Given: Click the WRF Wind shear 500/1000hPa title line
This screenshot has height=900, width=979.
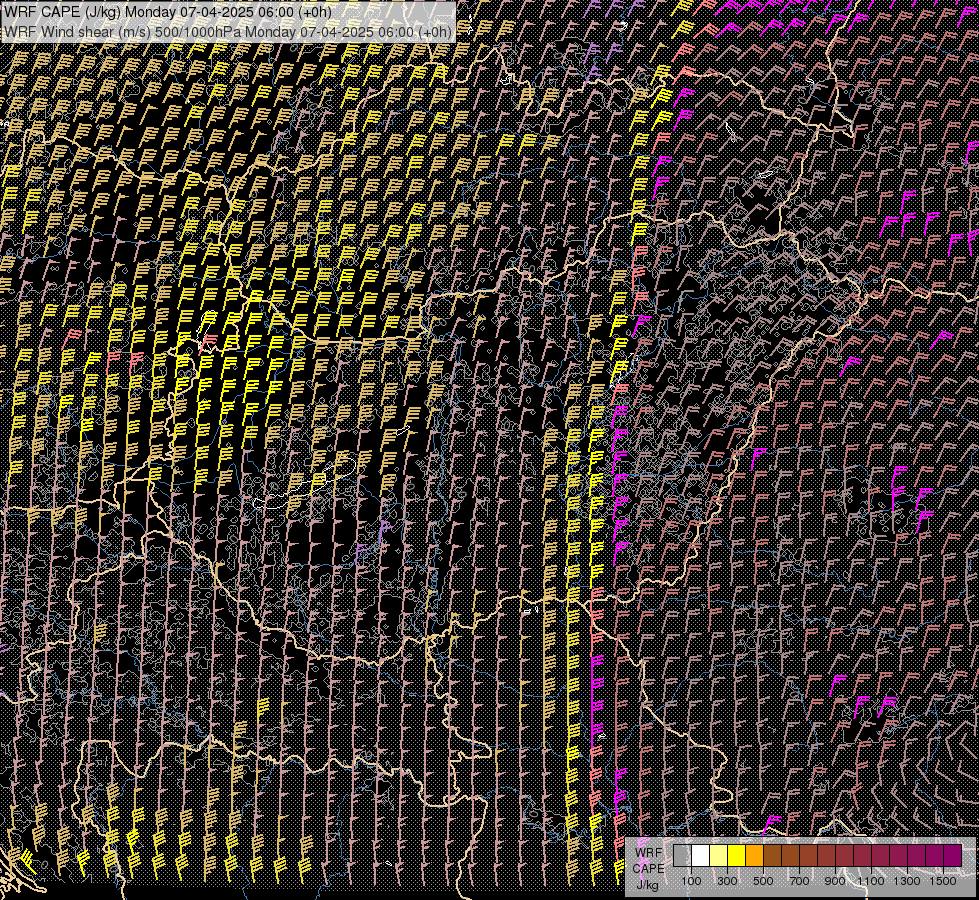Looking at the screenshot, I should [228, 32].
